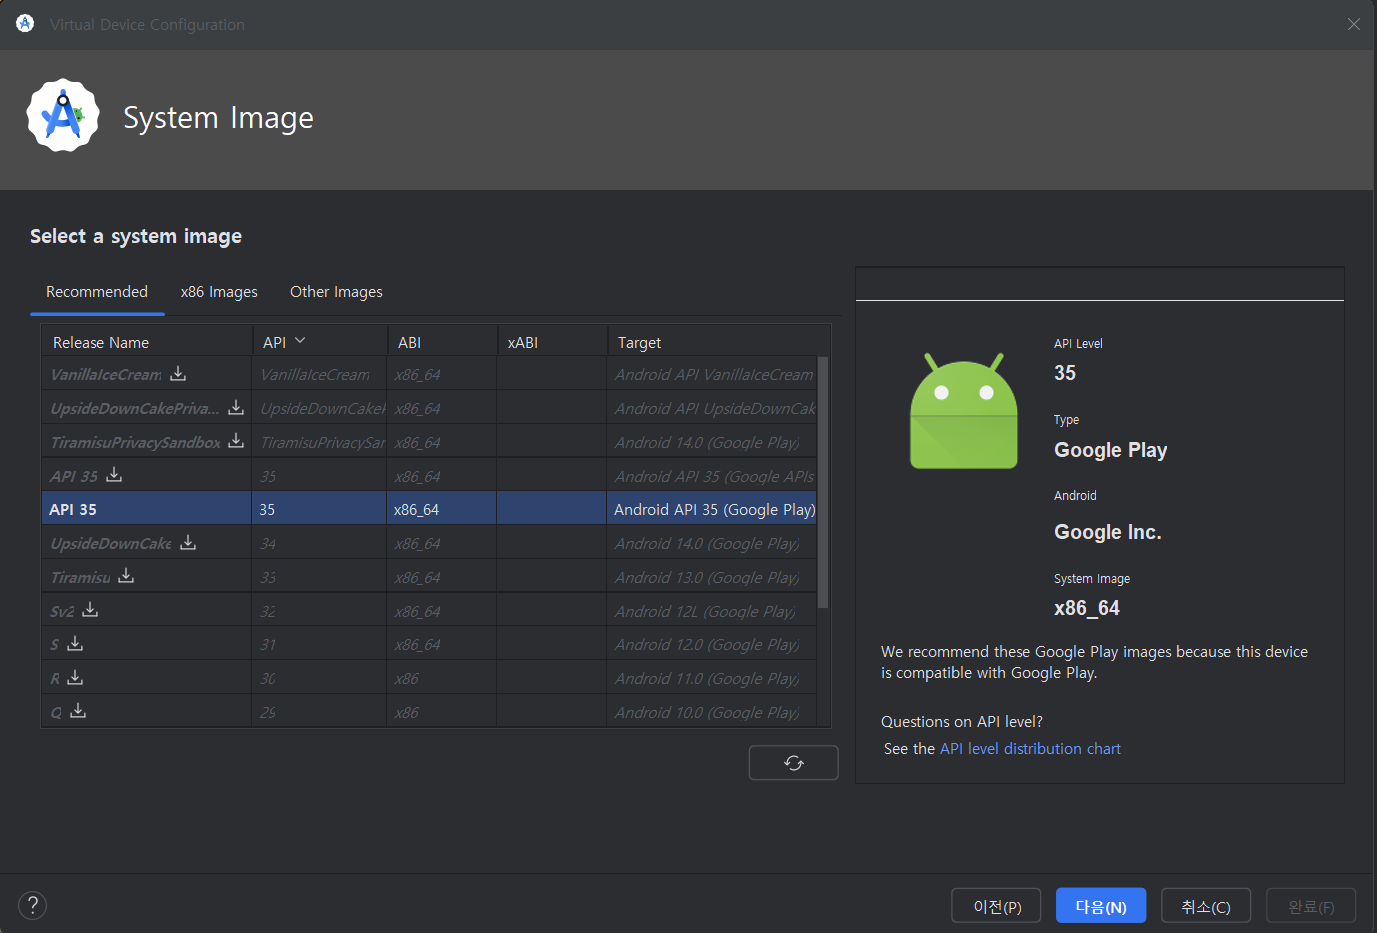Viewport: 1377px width, 933px height.
Task: Click the system image table scrollbar
Action: [x=823, y=482]
